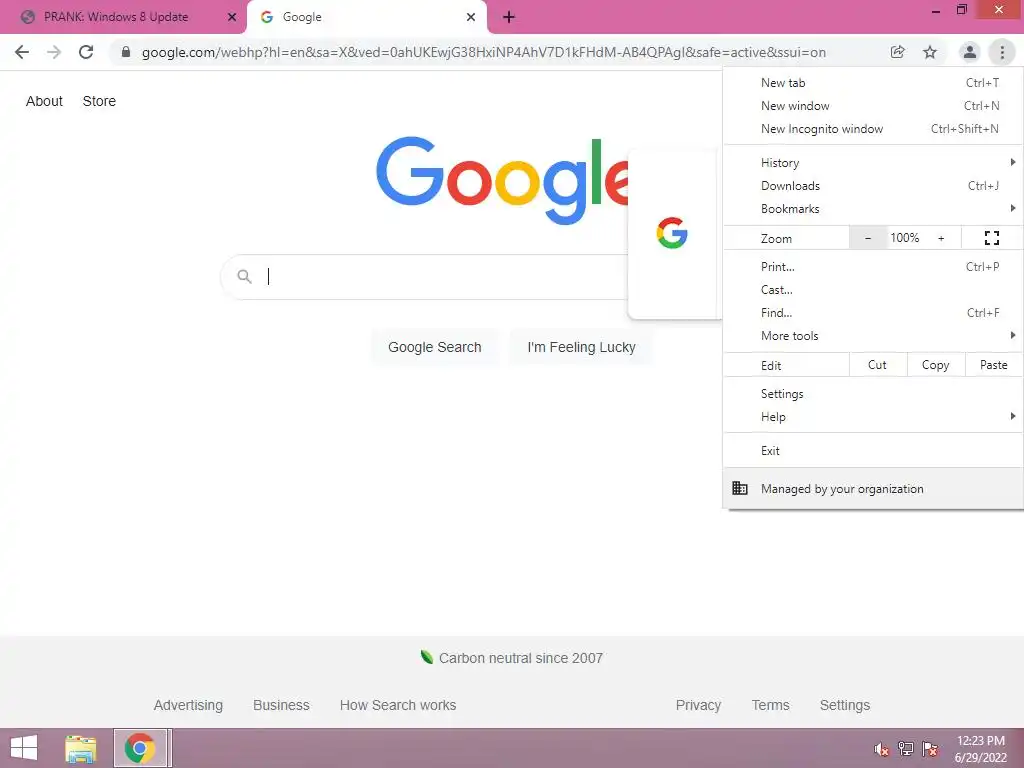Open the About link
This screenshot has width=1024, height=768.
[x=44, y=101]
